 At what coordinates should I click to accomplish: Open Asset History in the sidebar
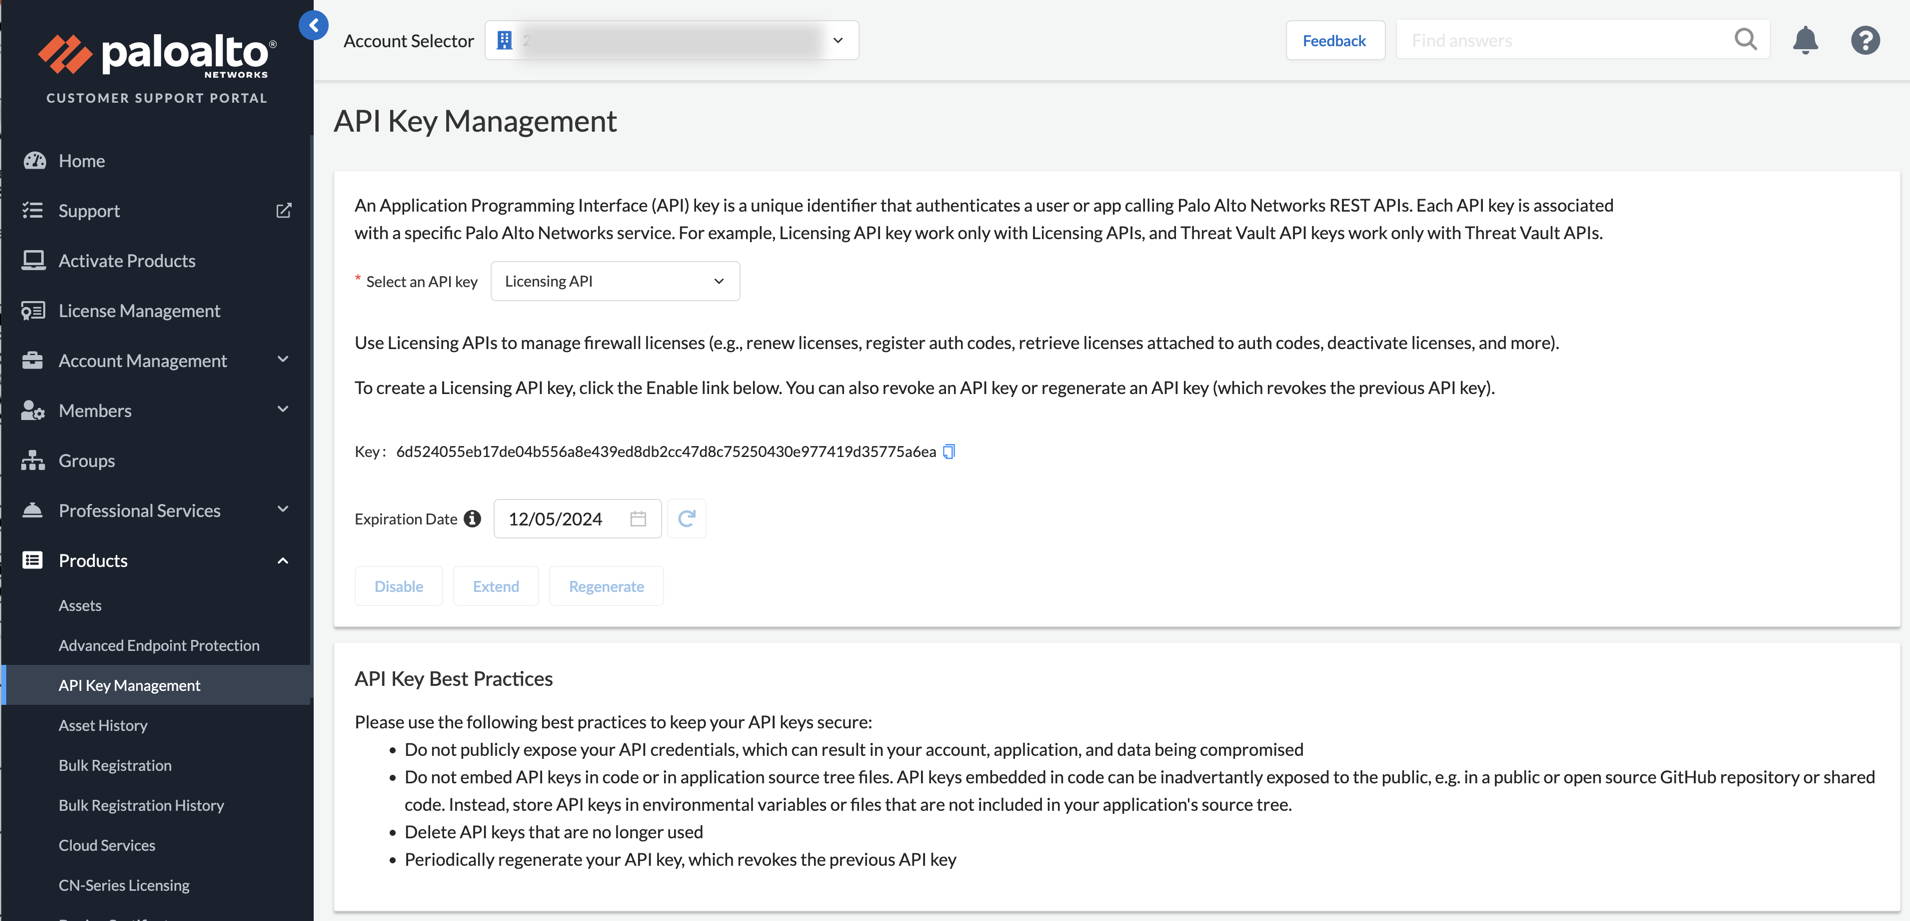[103, 726]
